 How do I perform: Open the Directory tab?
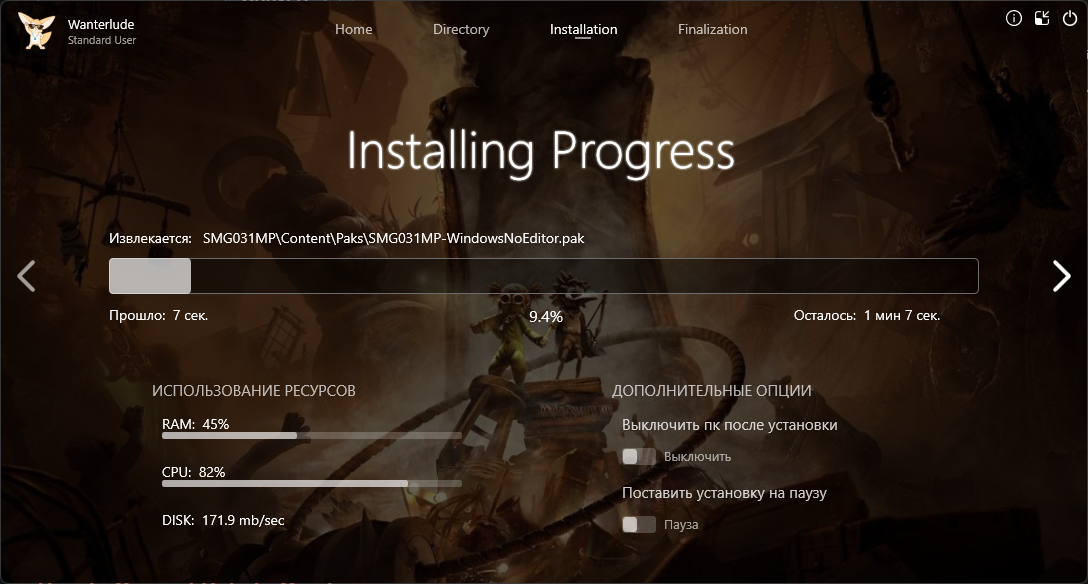pos(461,29)
